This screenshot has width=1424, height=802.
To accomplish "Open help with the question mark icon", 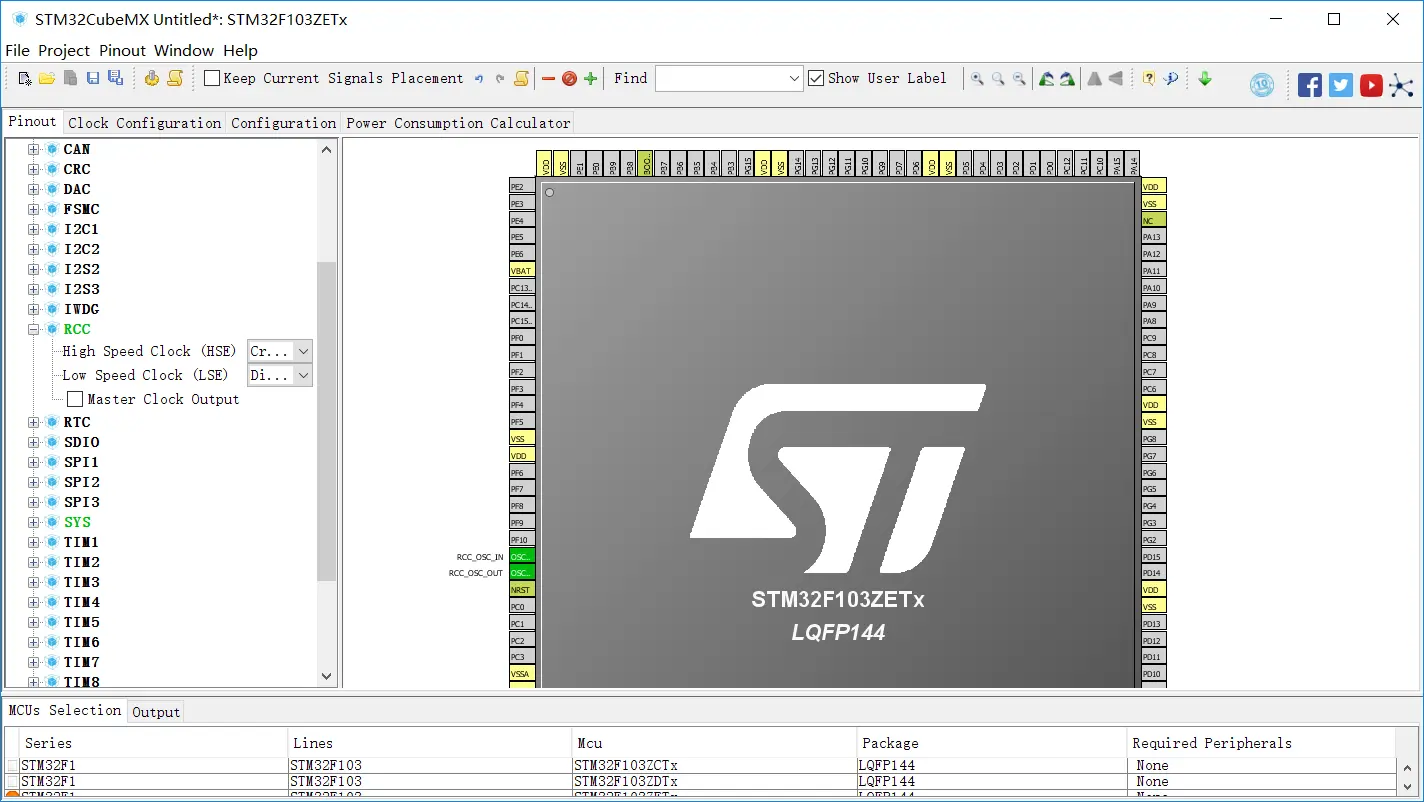I will click(1149, 78).
